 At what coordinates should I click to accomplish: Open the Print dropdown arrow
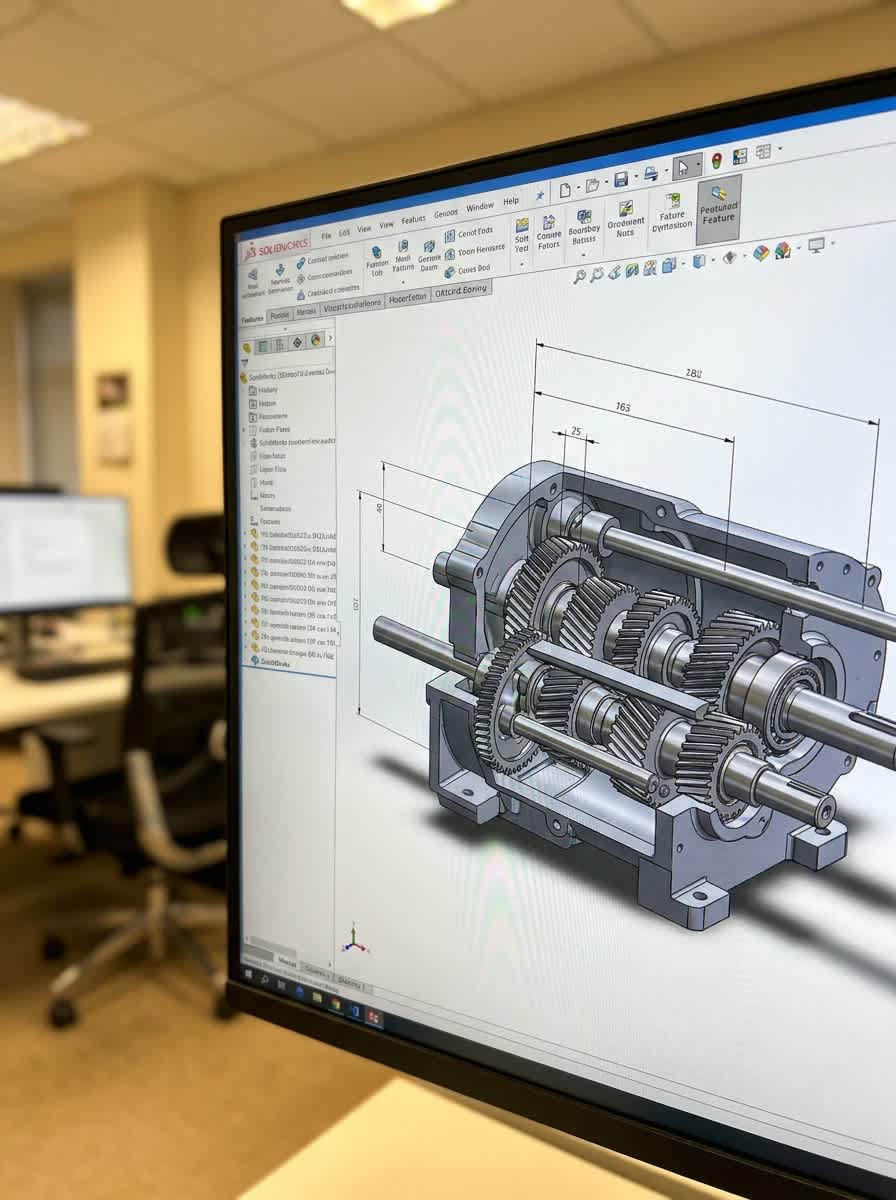click(665, 172)
